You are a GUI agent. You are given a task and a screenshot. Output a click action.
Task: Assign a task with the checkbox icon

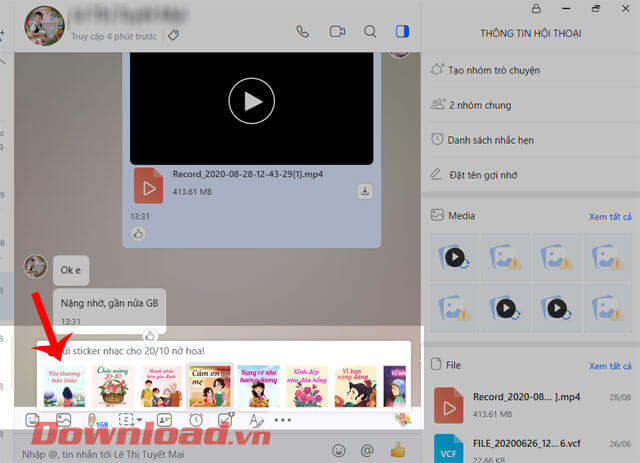pyautogui.click(x=226, y=420)
